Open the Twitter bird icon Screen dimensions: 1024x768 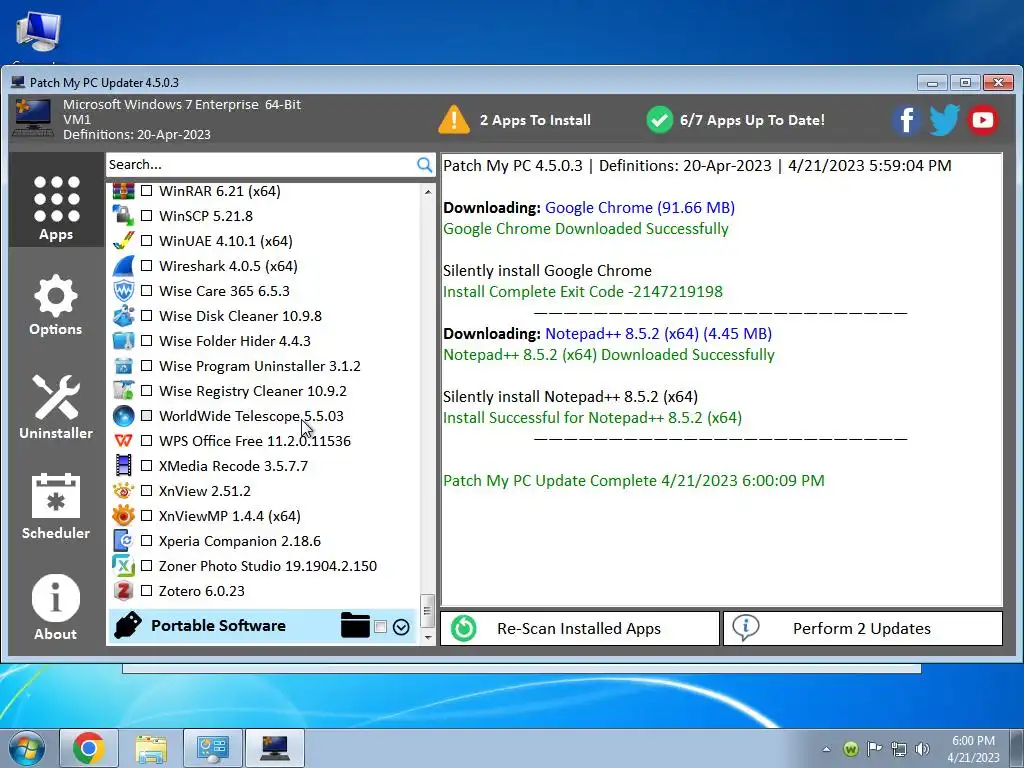pos(944,120)
